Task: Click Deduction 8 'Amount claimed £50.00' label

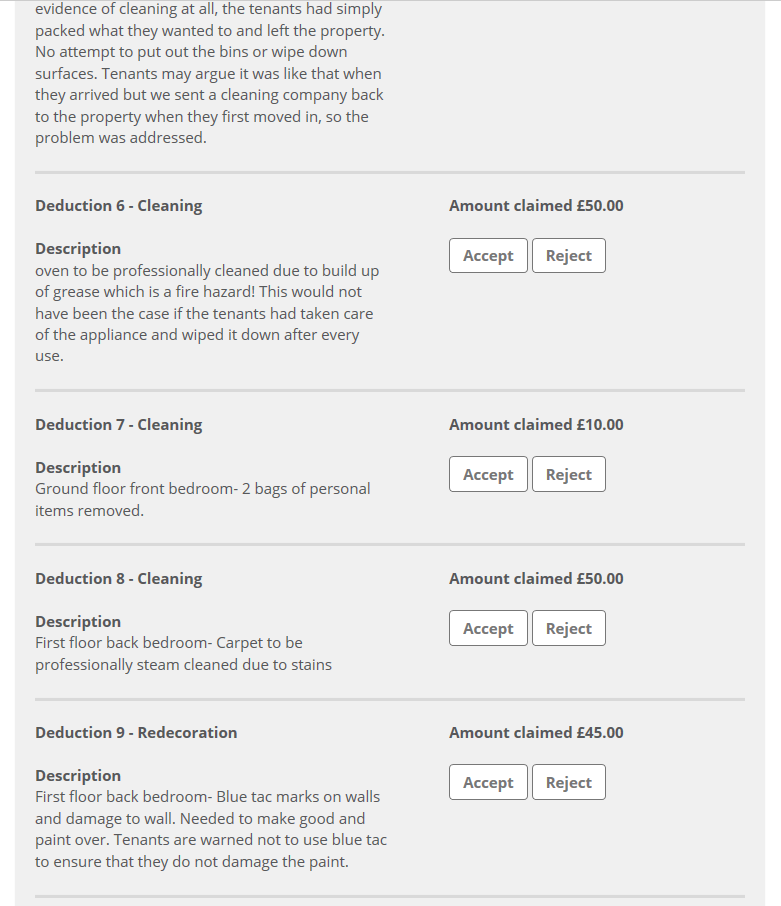Action: (x=536, y=579)
